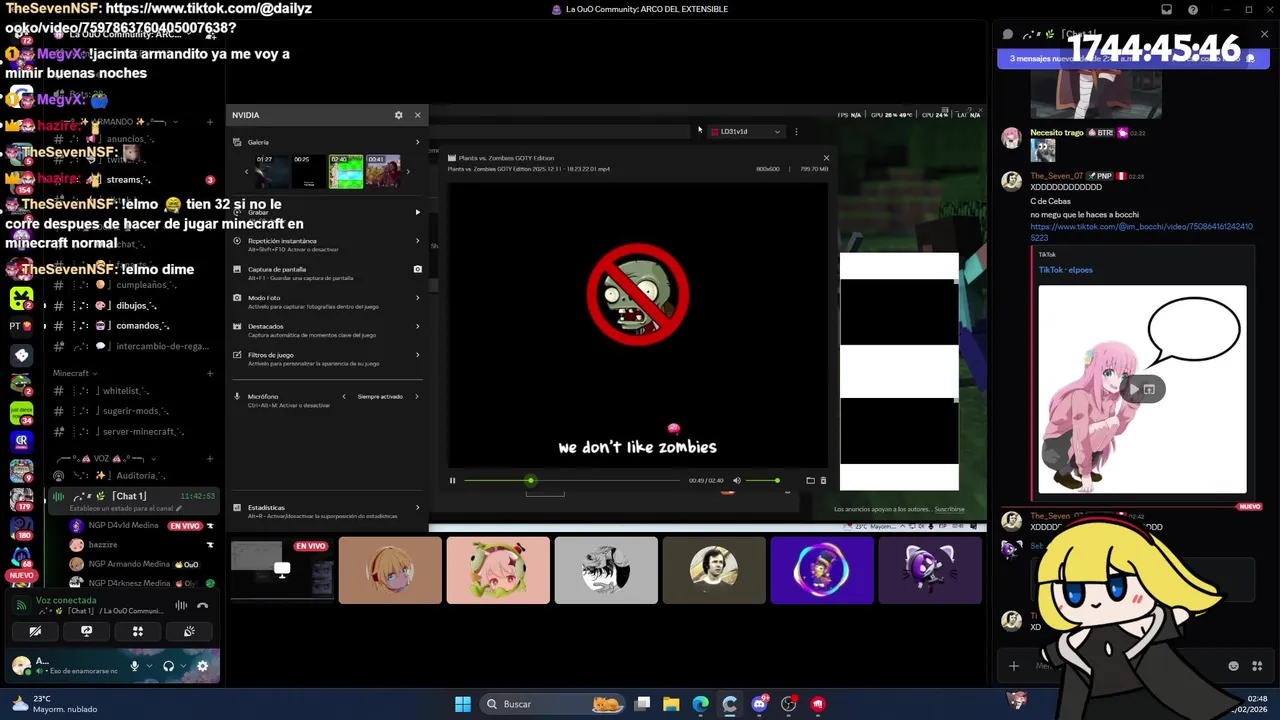Open attachment plus button in chat
This screenshot has width=1280, height=720.
pyautogui.click(x=1014, y=666)
